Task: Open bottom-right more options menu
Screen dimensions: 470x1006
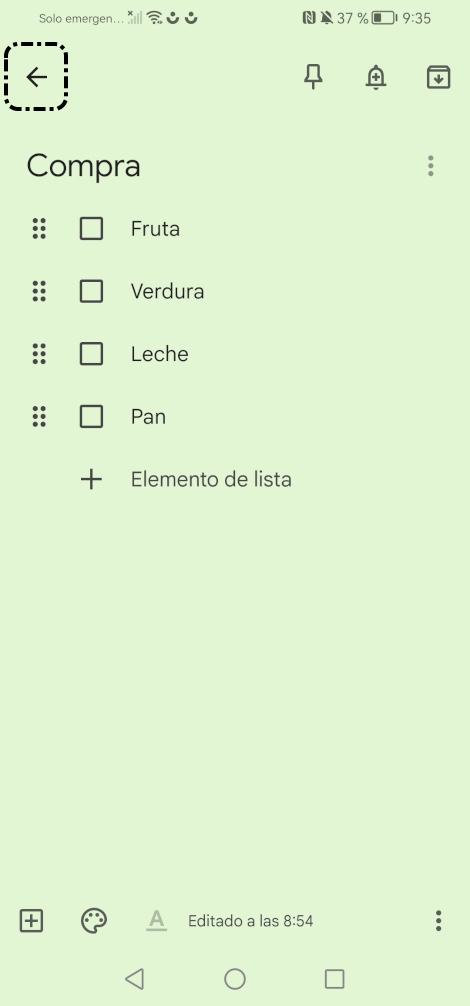Action: tap(439, 921)
